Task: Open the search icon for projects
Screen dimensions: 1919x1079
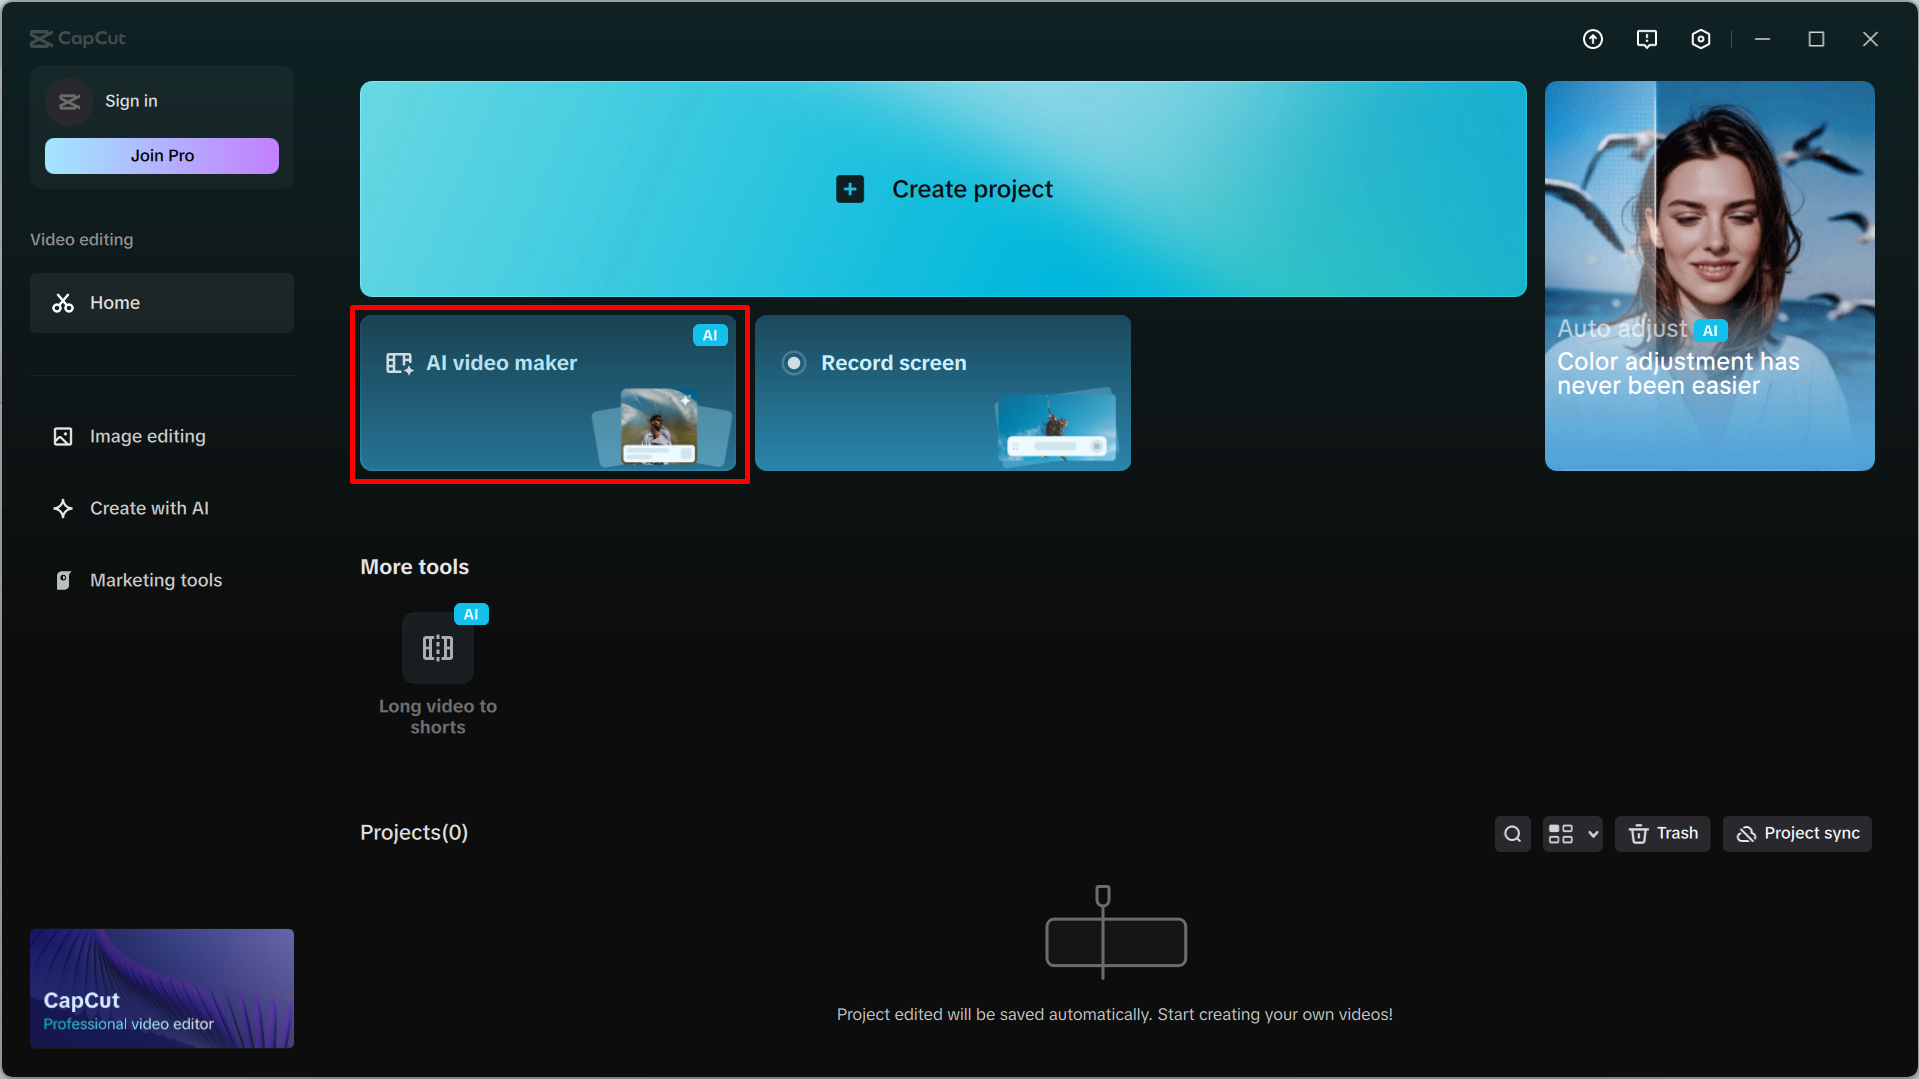Action: (x=1511, y=833)
